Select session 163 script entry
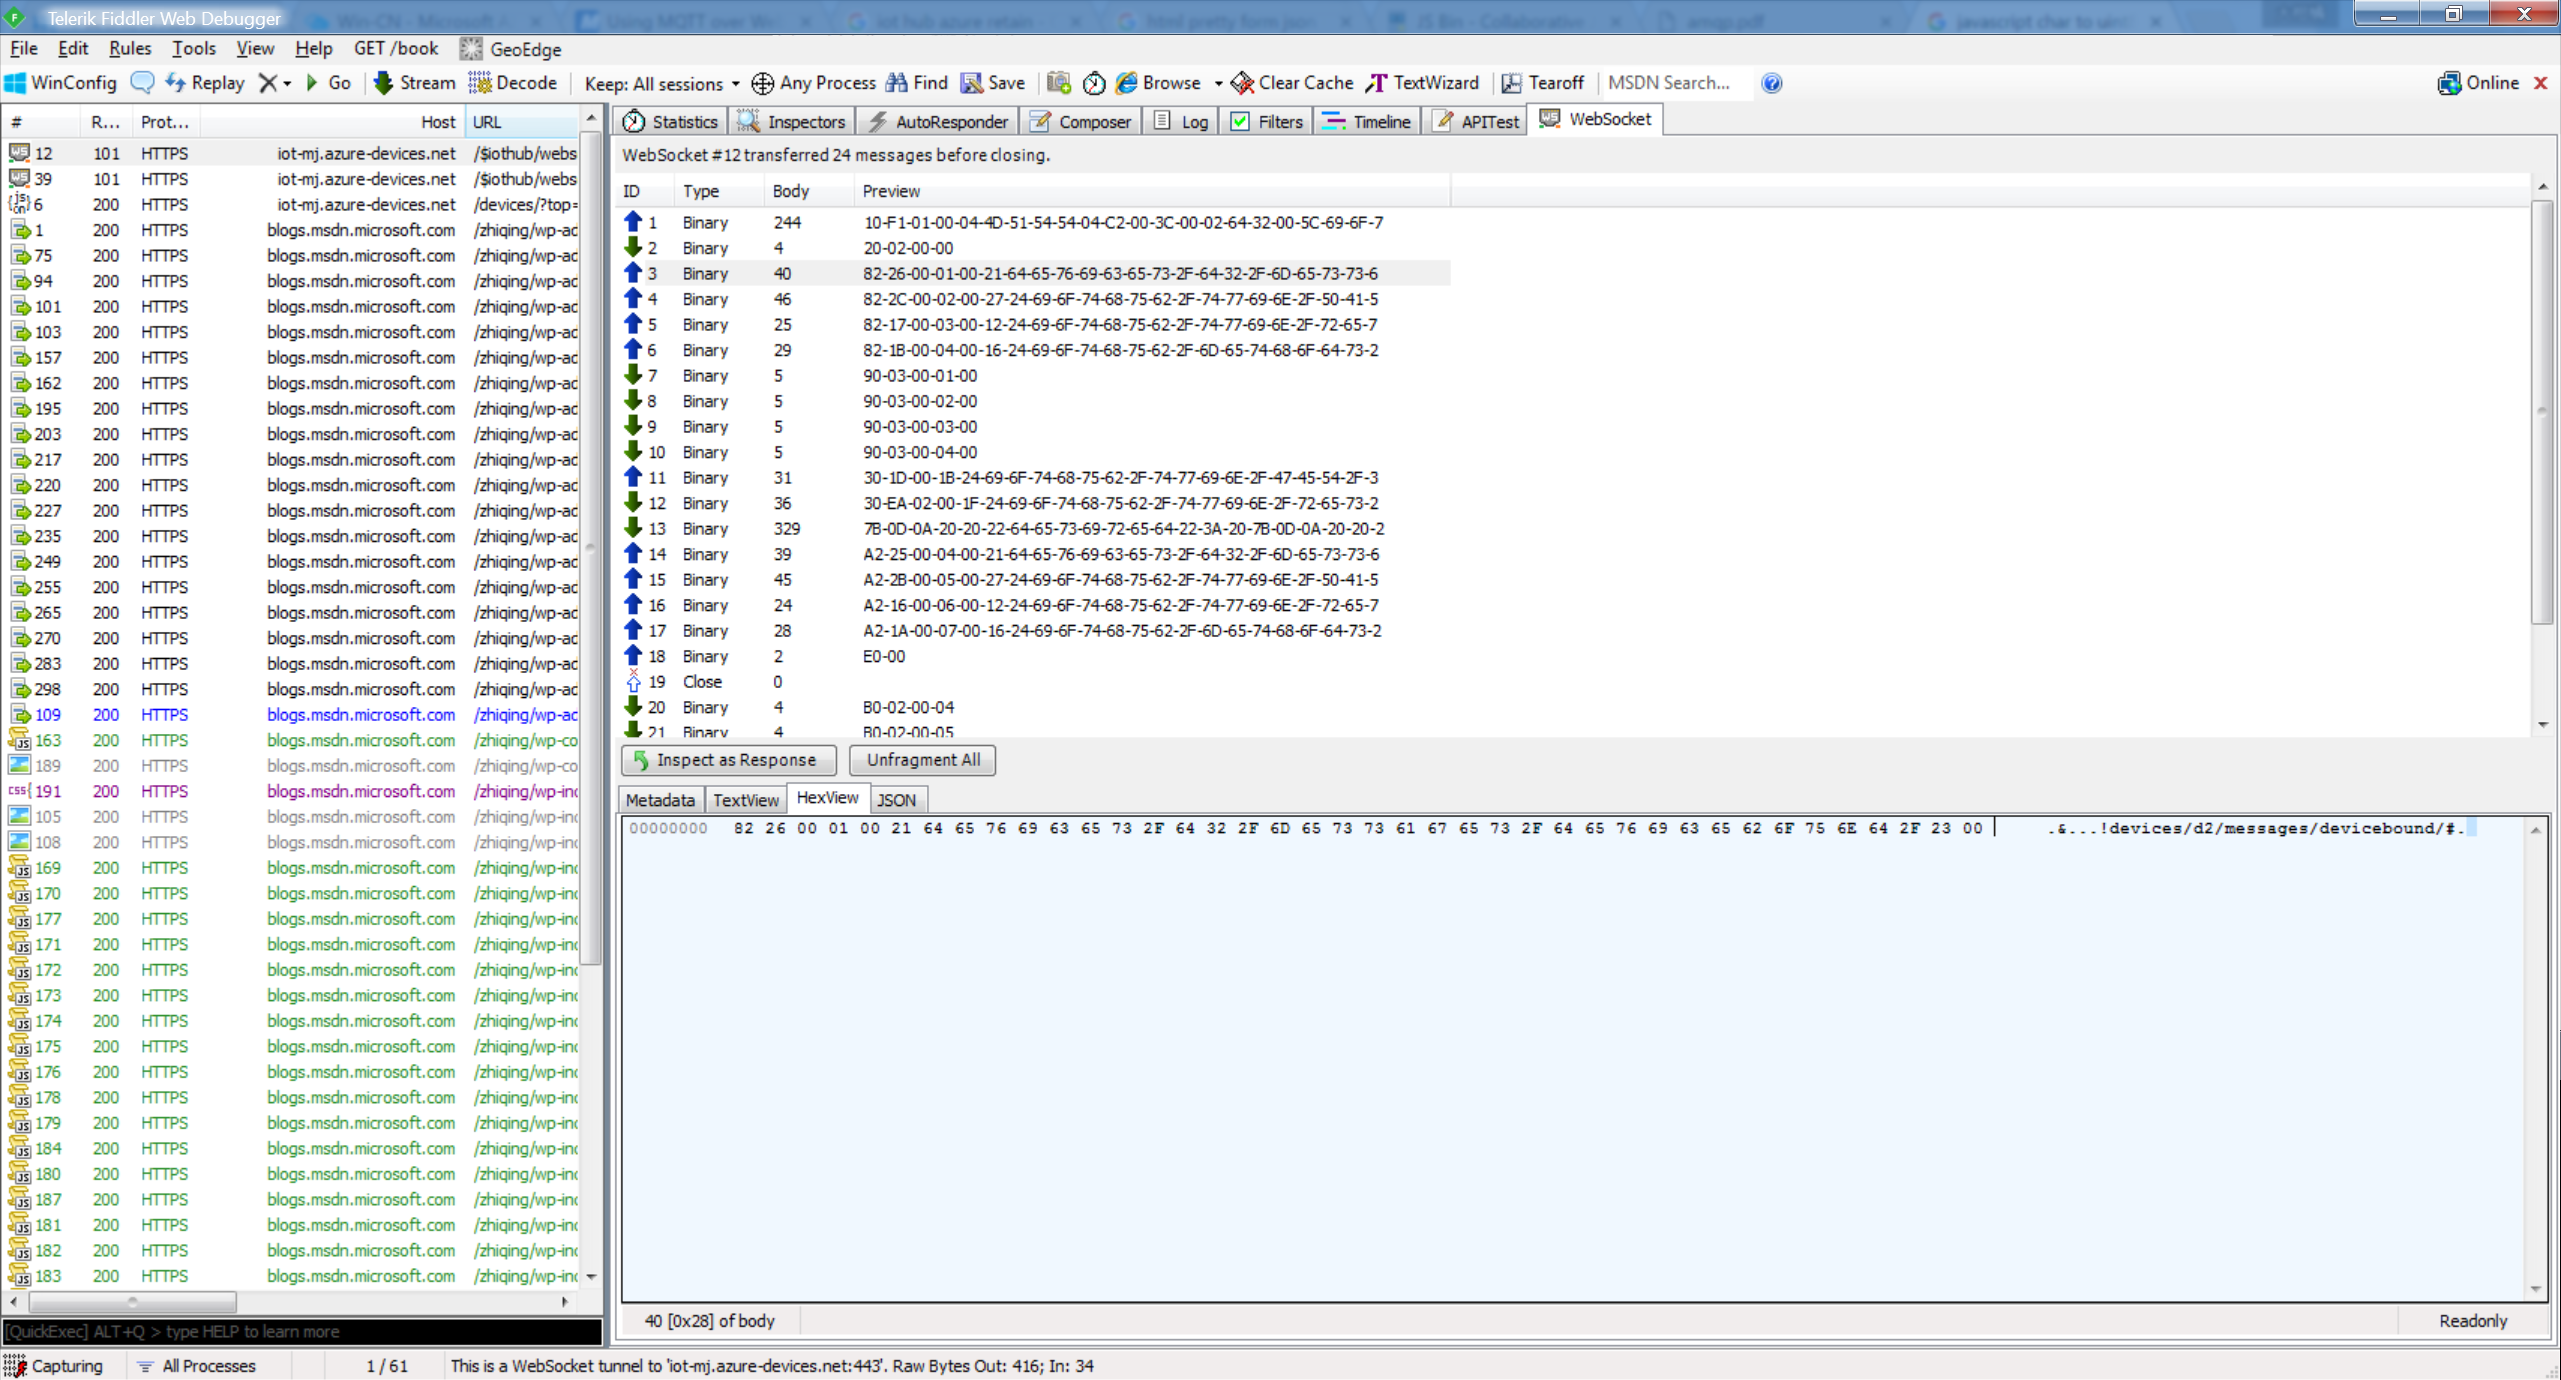 click(292, 740)
